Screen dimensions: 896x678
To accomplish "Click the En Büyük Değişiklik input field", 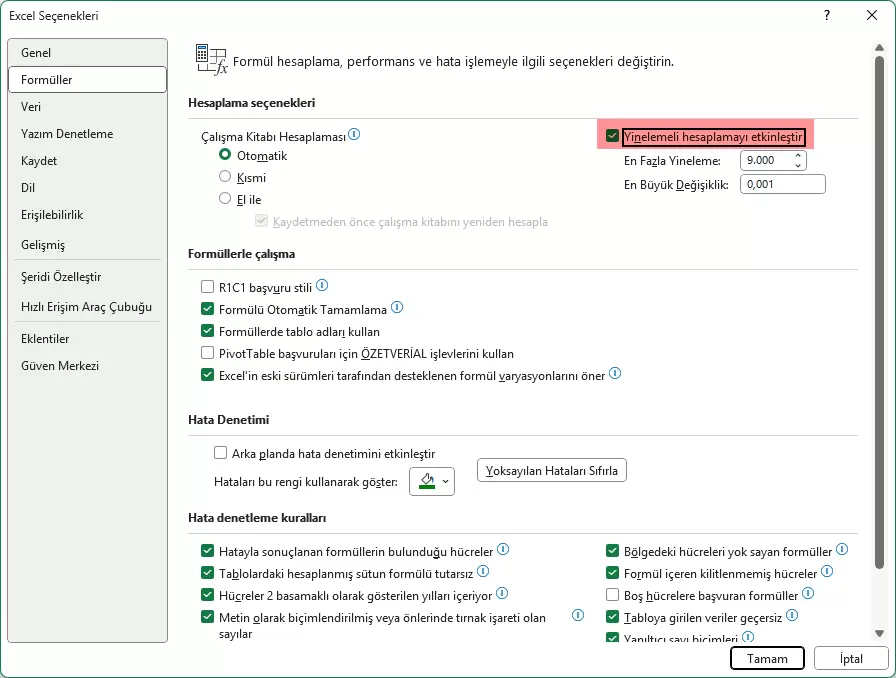I will [782, 184].
